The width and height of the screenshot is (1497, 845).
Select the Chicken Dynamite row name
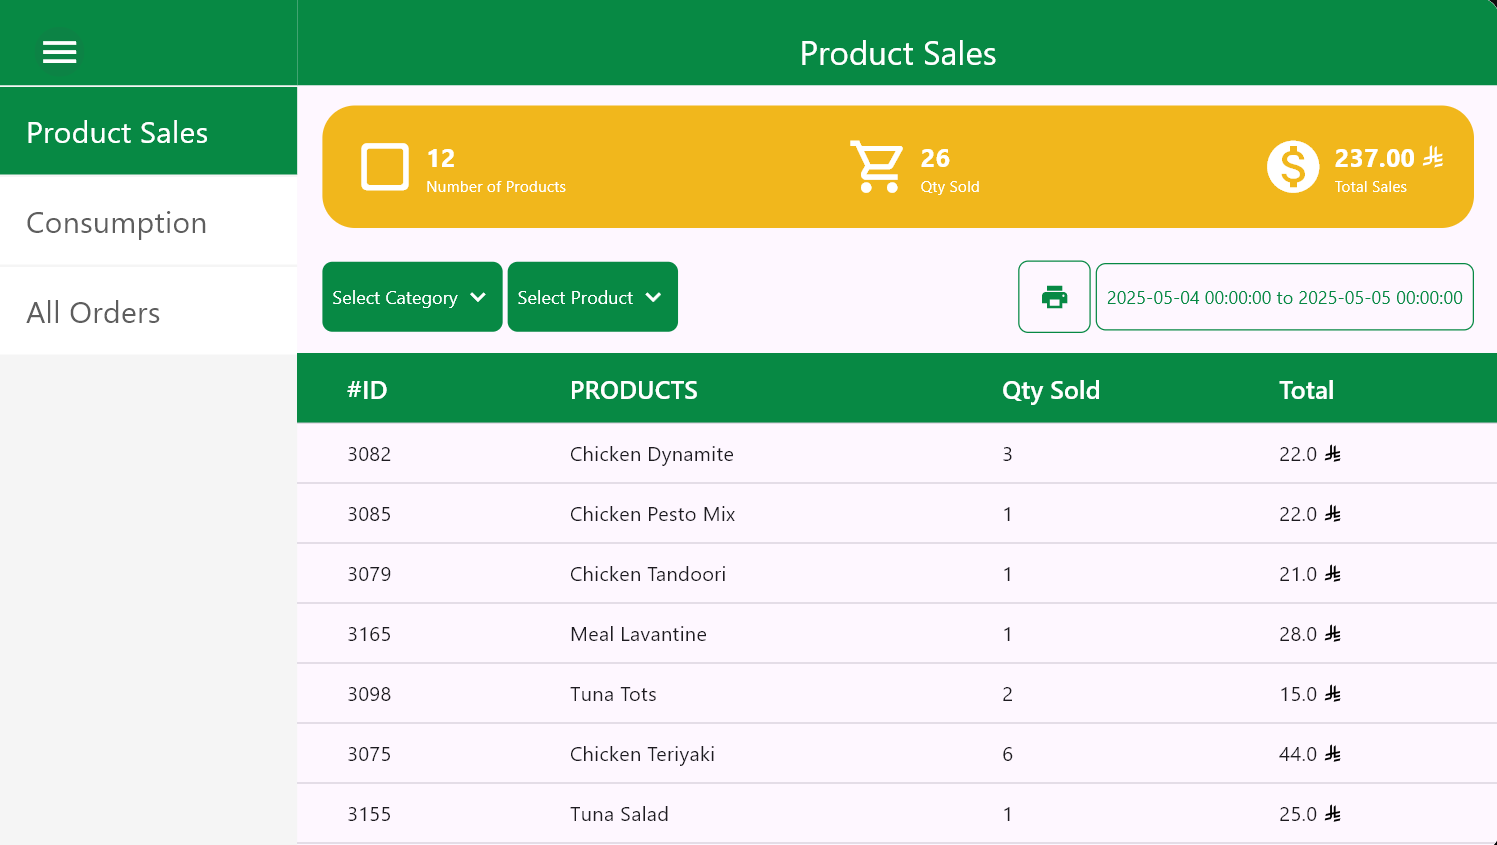[652, 454]
